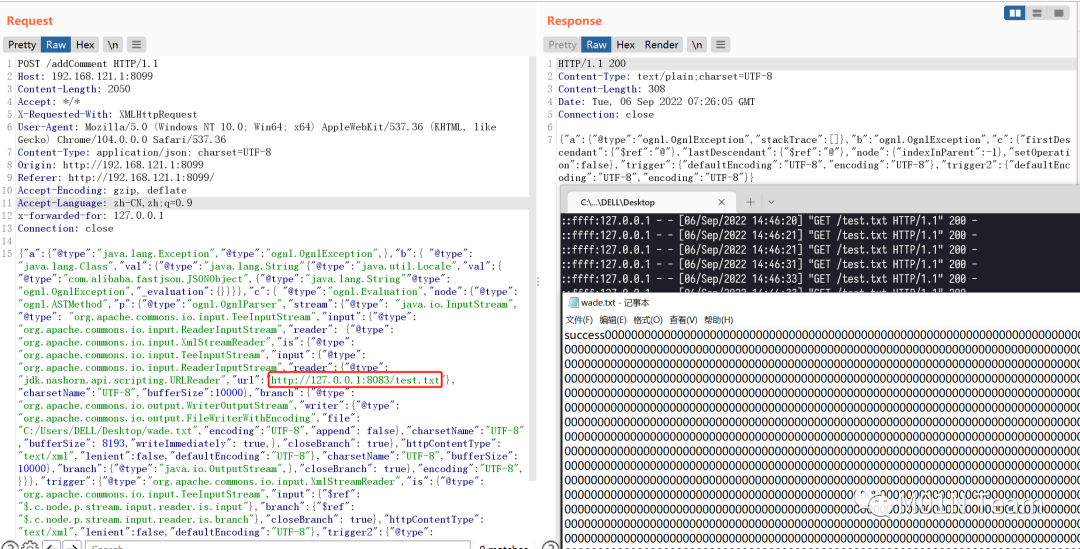
Task: Open the 帮助(H) menu in Notepad
Action: pyautogui.click(x=718, y=320)
